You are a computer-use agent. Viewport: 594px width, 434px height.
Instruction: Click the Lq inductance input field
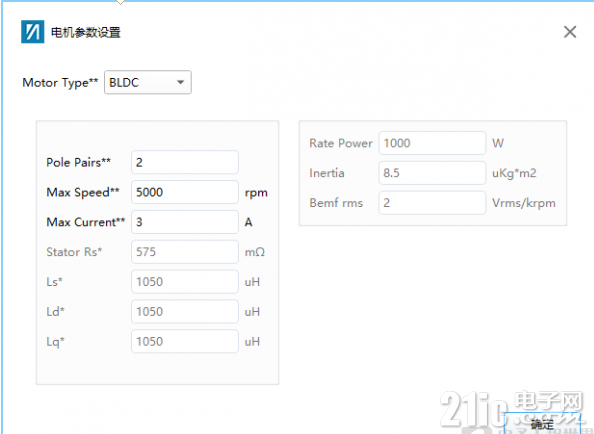[x=185, y=342]
